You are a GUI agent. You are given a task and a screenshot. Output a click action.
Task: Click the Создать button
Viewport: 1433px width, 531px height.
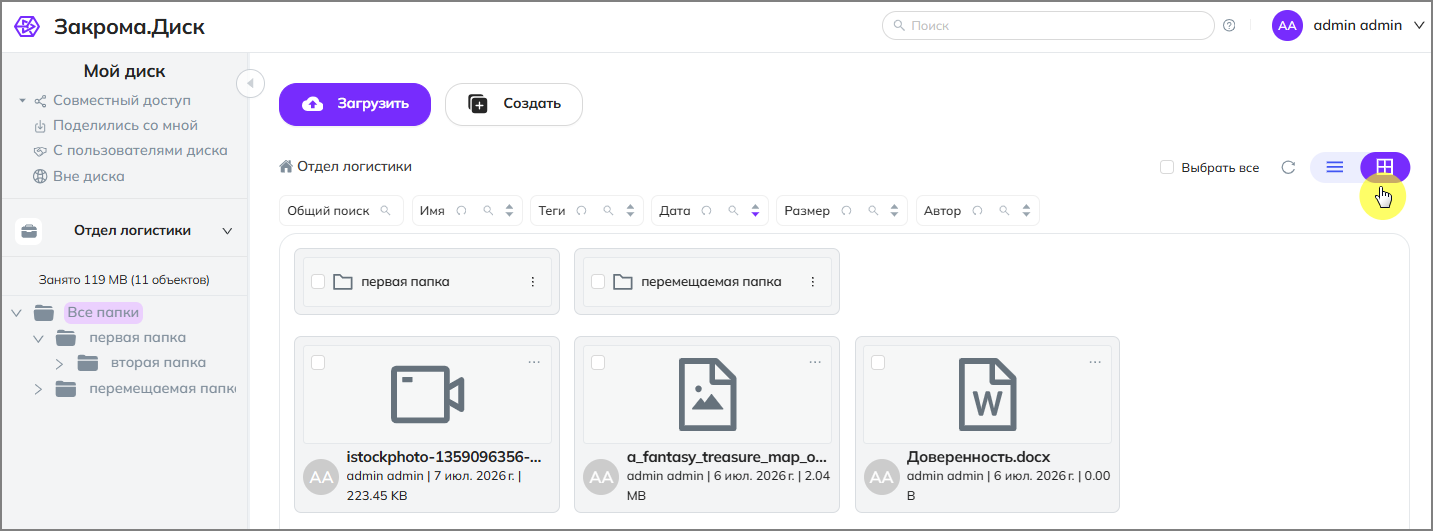click(514, 104)
